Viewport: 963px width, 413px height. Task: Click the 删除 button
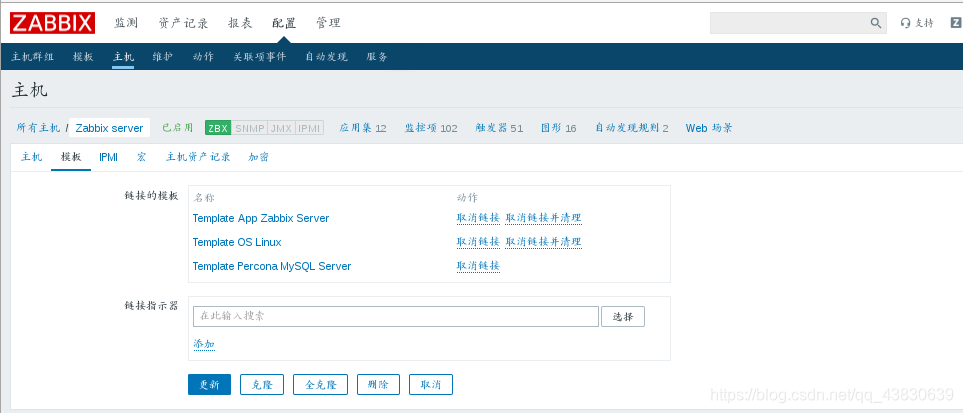tap(378, 385)
